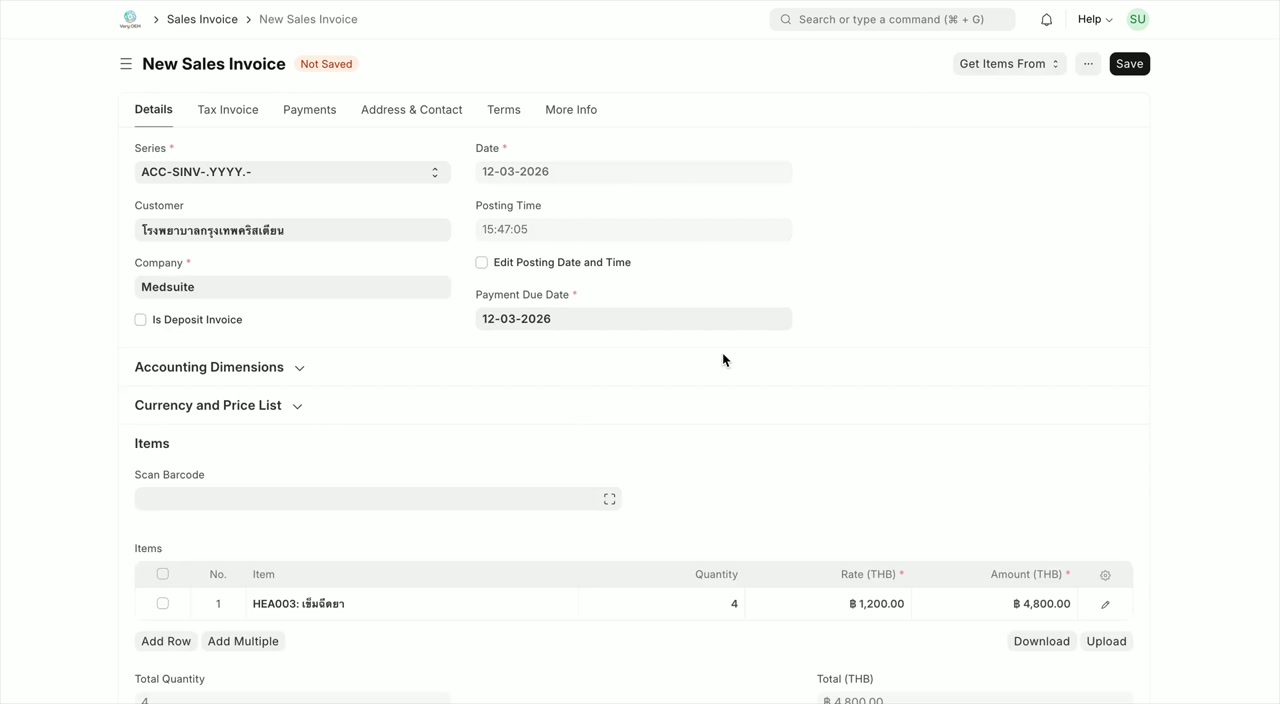Click the search magnifier icon
The height and width of the screenshot is (704, 1280).
(x=785, y=19)
